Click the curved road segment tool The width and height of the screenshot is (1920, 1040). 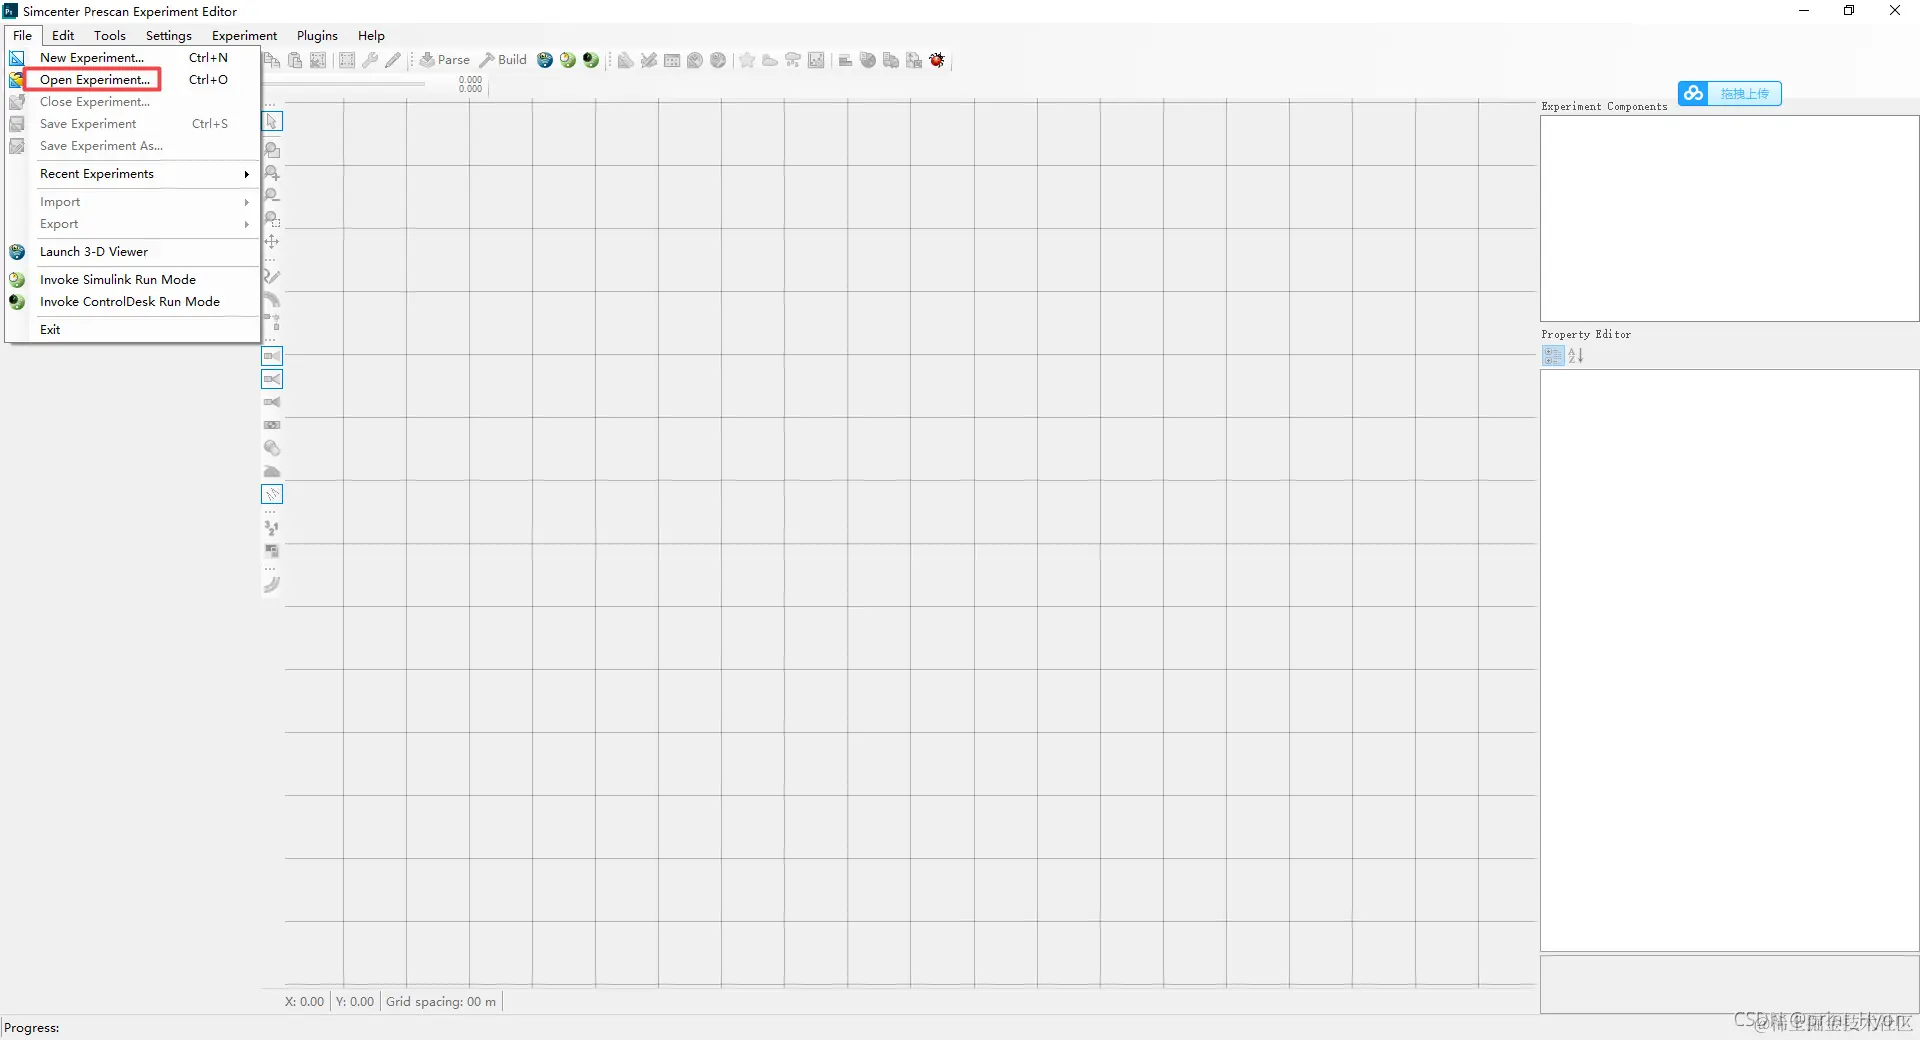[x=272, y=300]
